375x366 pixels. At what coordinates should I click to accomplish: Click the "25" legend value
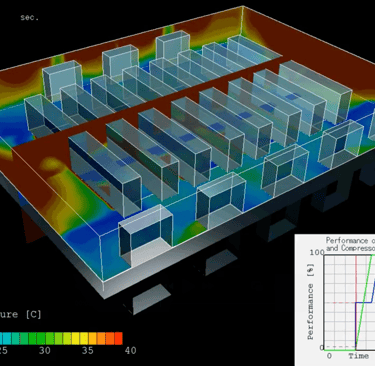click(x=4, y=351)
